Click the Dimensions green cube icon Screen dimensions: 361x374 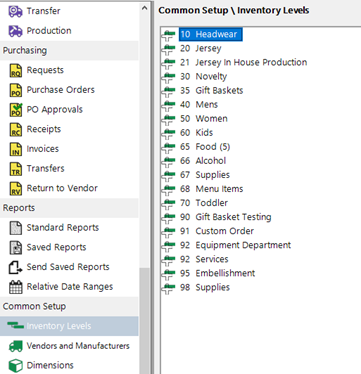(15, 365)
